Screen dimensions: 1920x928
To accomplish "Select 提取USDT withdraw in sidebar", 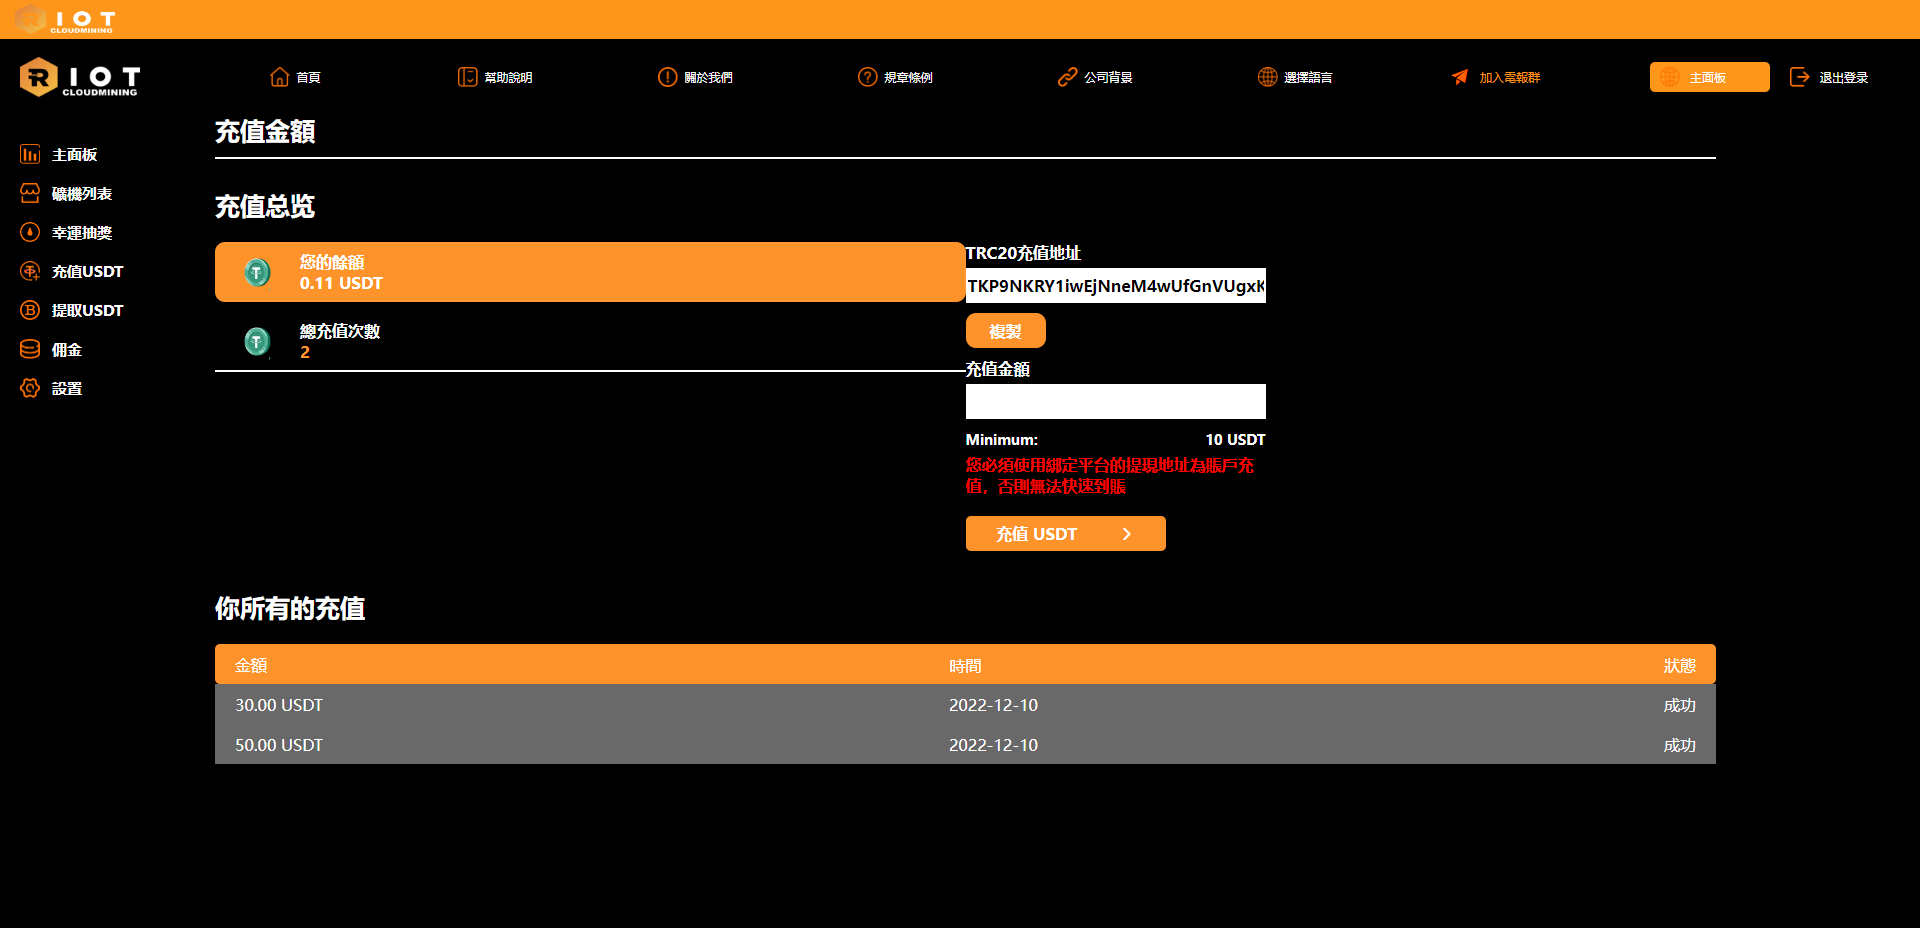I will click(x=86, y=311).
